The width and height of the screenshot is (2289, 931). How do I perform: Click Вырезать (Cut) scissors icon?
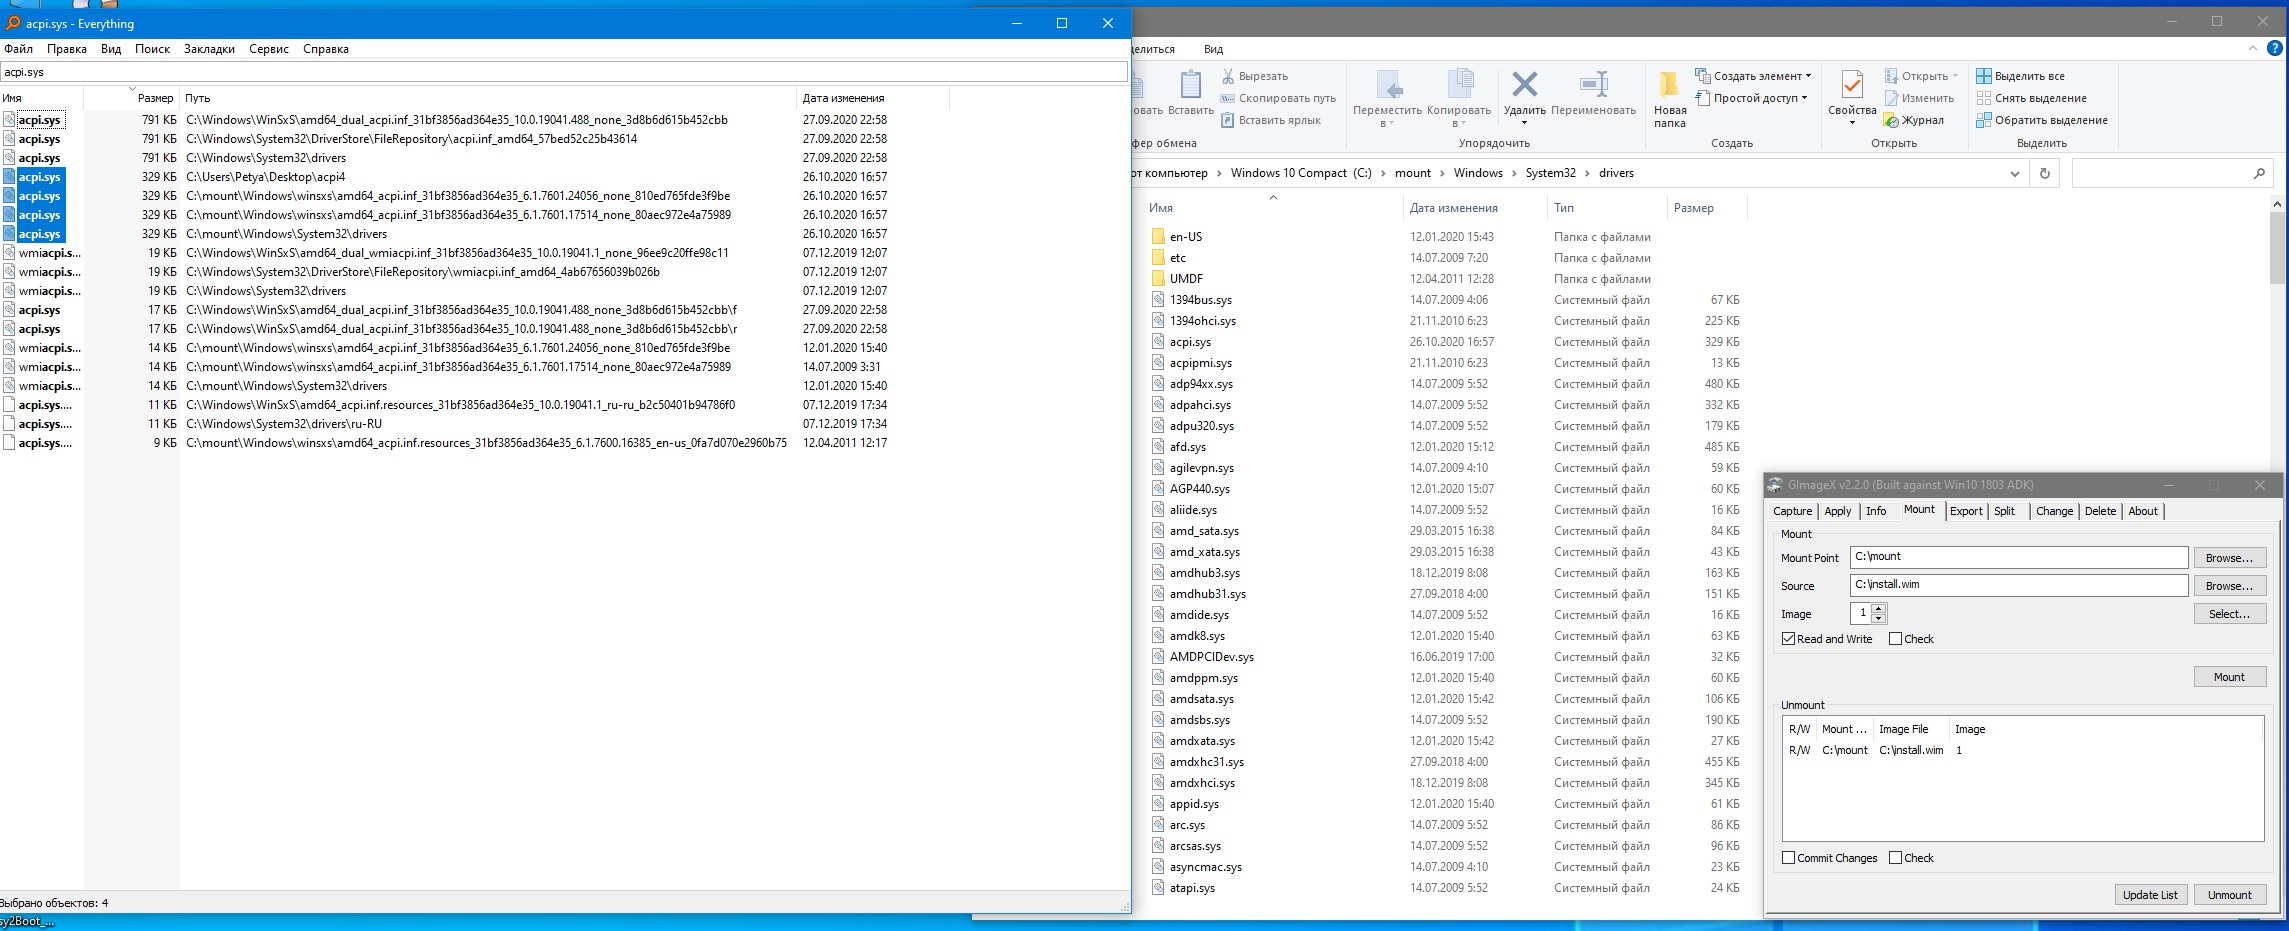tap(1228, 76)
